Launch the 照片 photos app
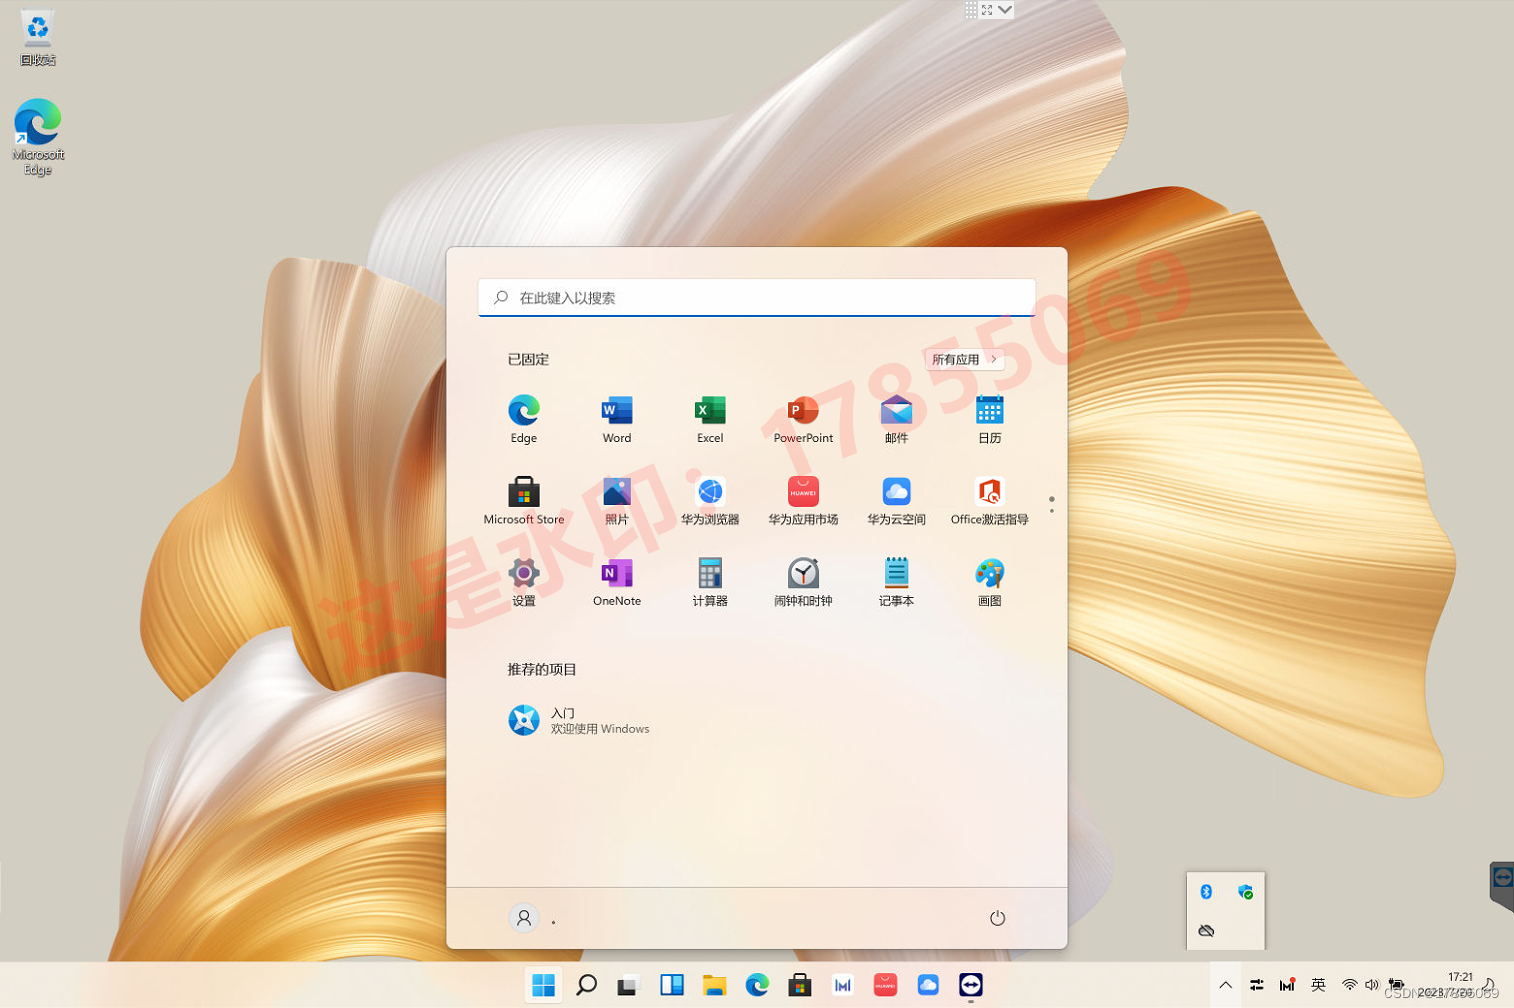This screenshot has height=1008, width=1514. pos(616,501)
